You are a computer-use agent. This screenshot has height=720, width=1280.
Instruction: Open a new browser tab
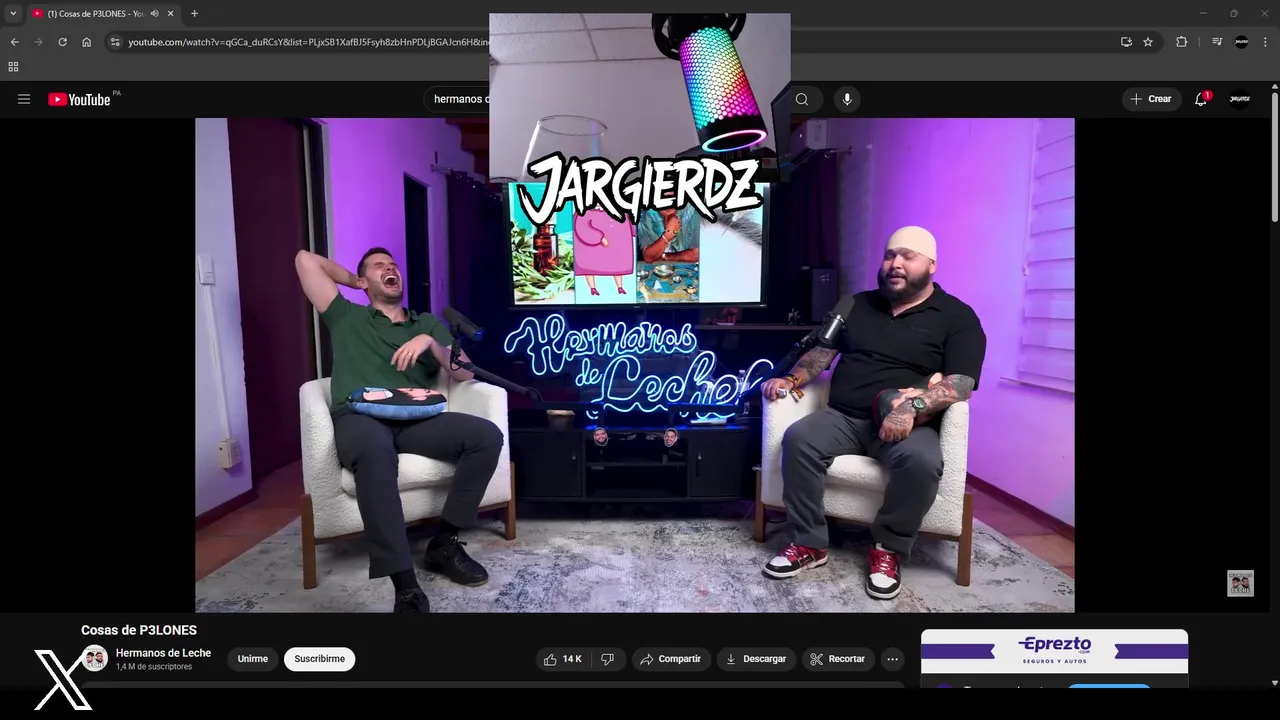click(x=194, y=13)
